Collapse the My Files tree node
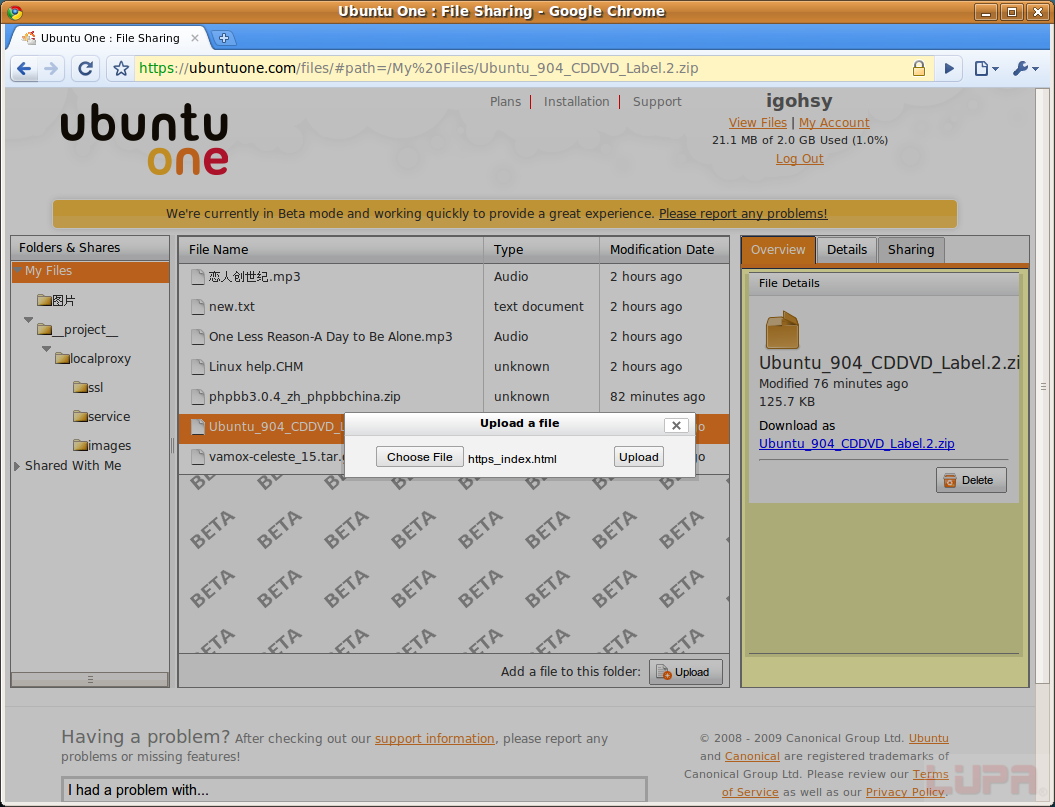 click(18, 271)
